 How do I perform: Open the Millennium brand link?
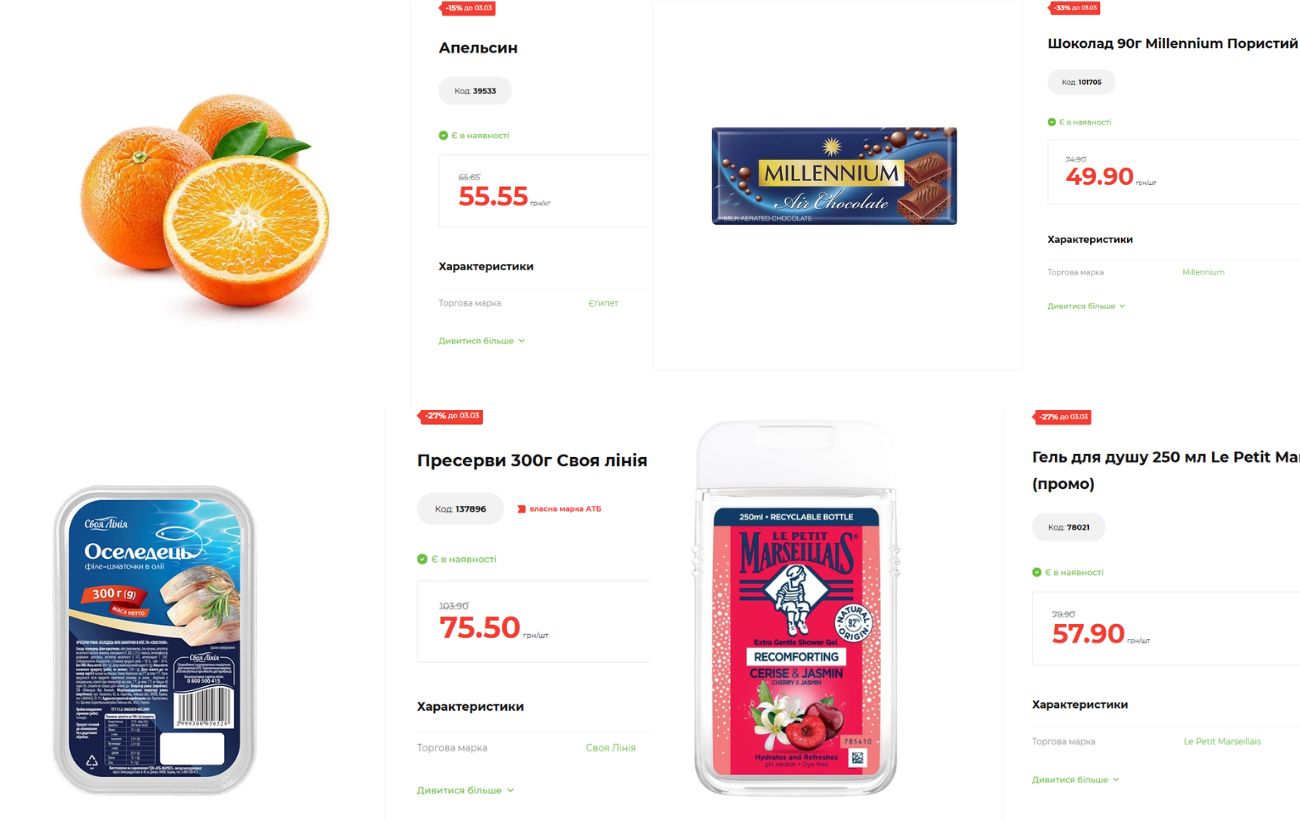pos(1203,272)
